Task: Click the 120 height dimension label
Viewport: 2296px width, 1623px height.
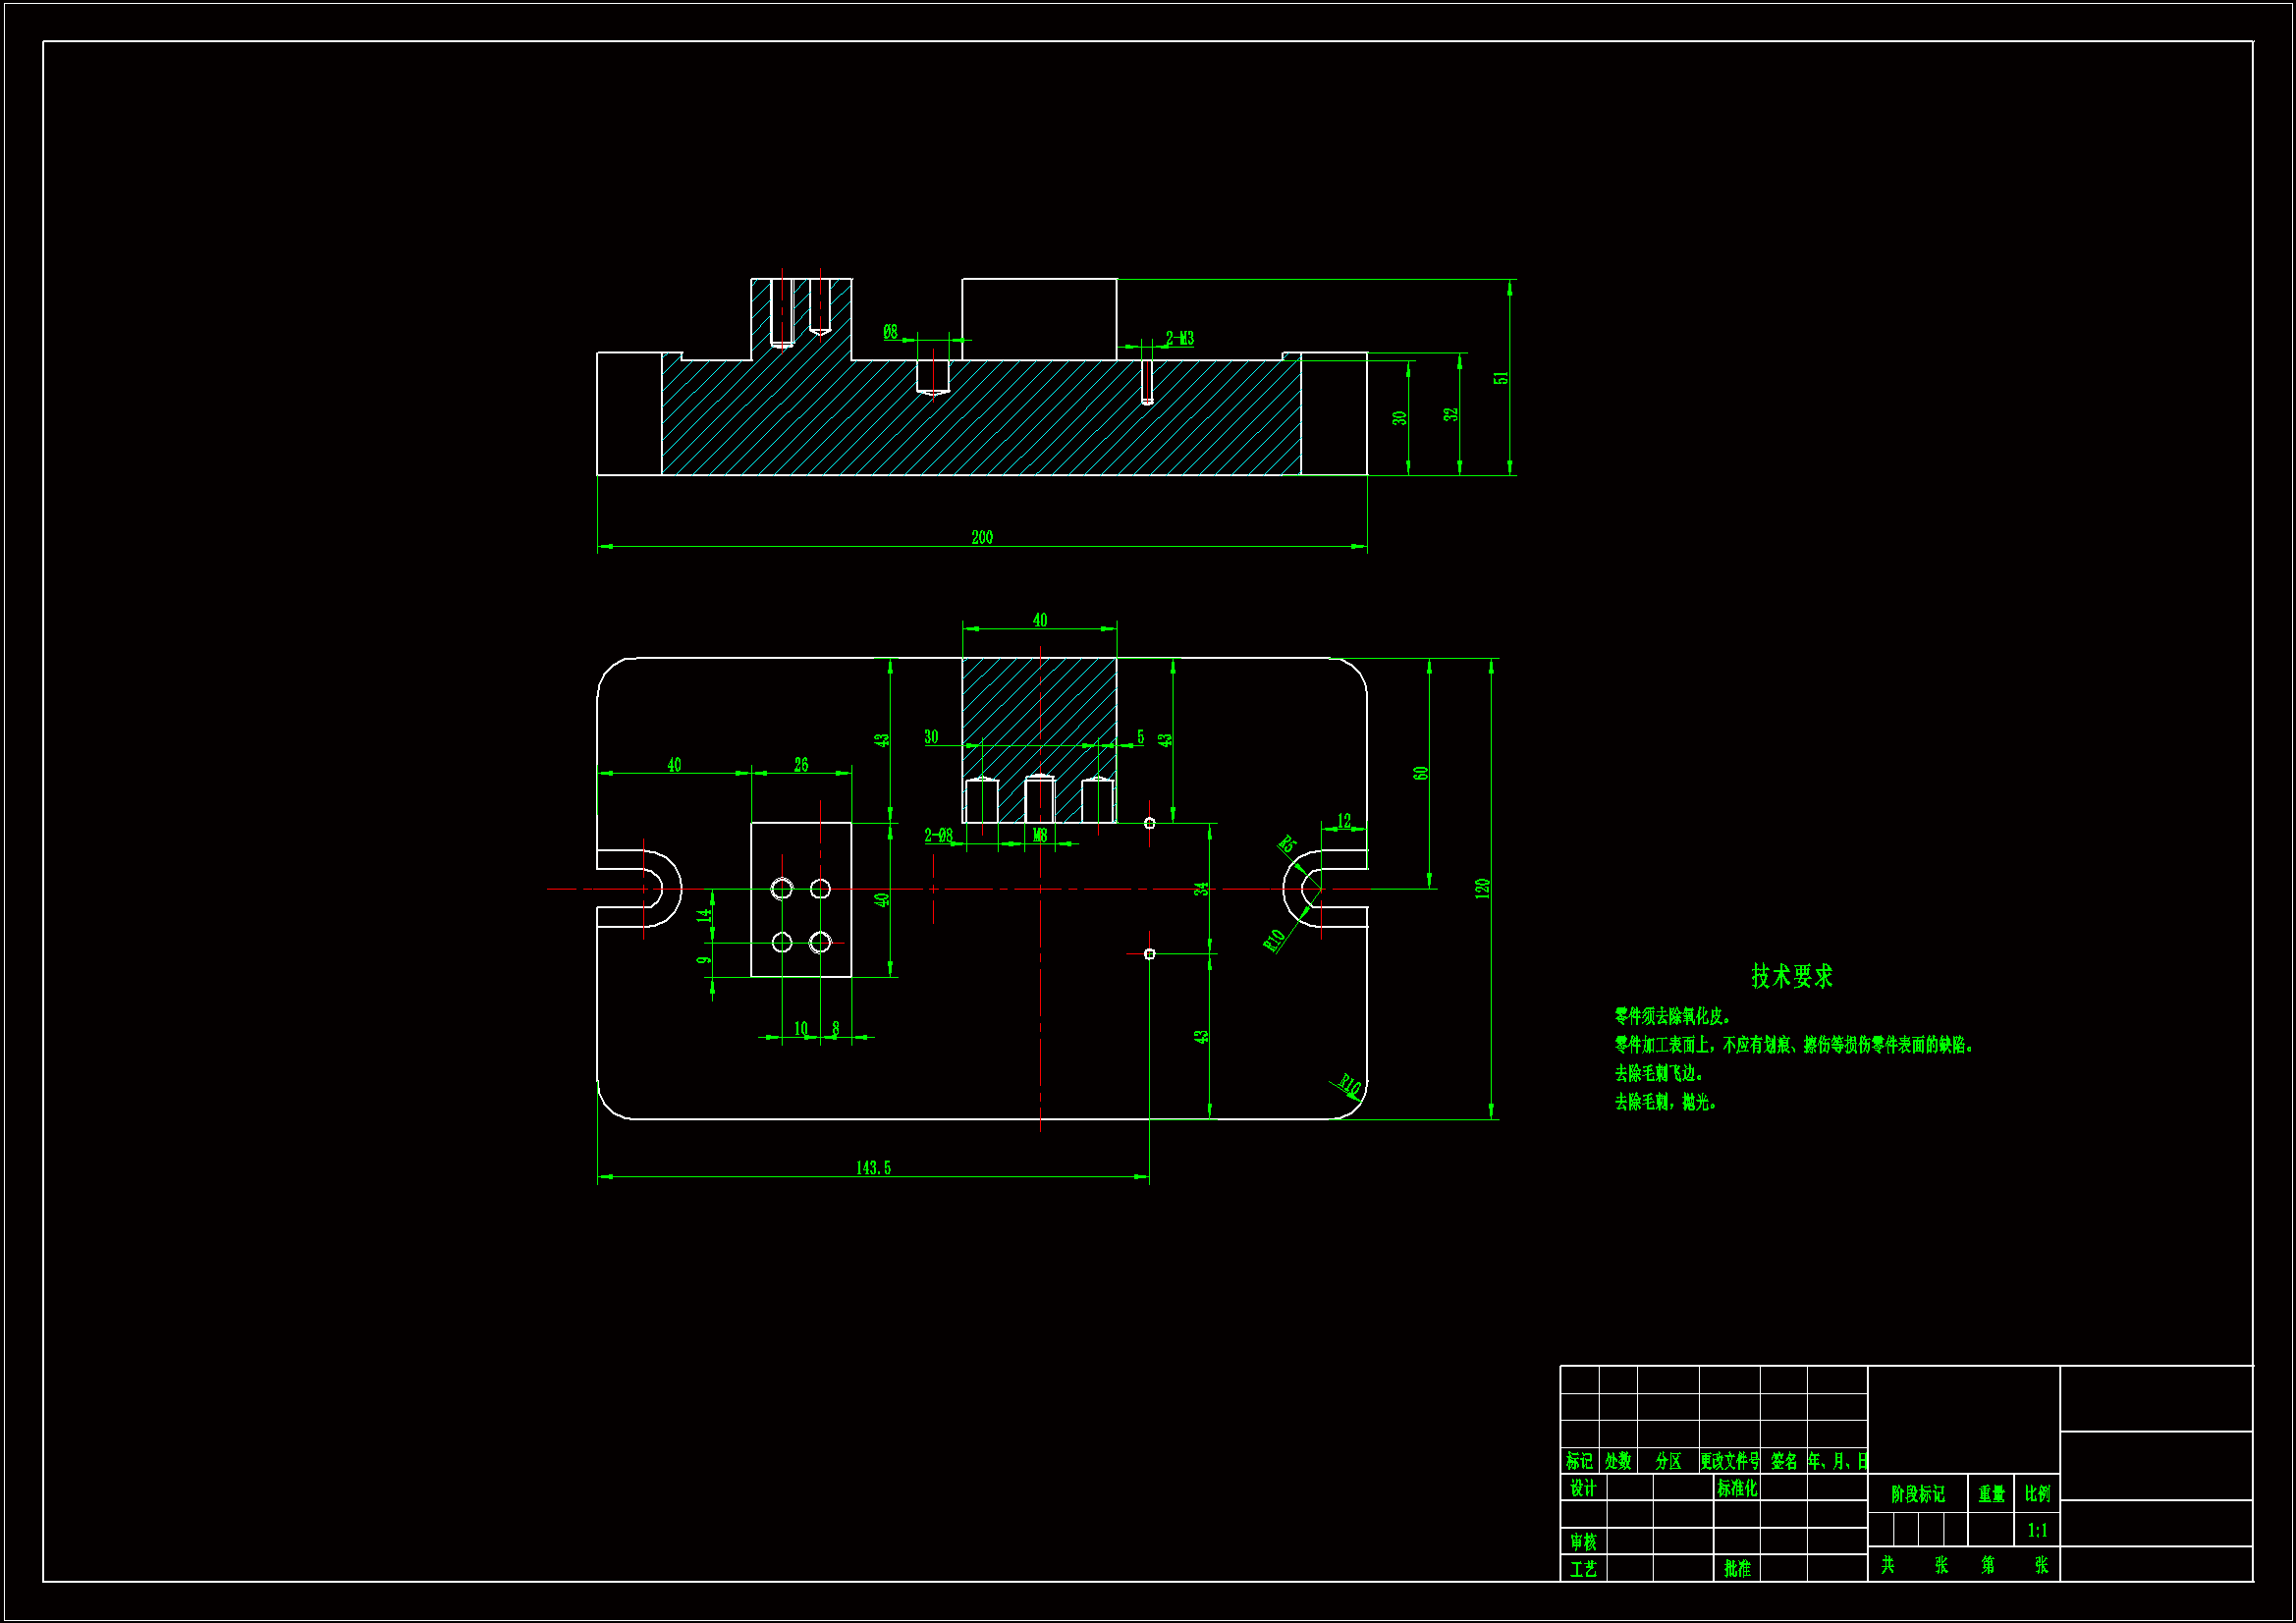Action: (x=1482, y=888)
